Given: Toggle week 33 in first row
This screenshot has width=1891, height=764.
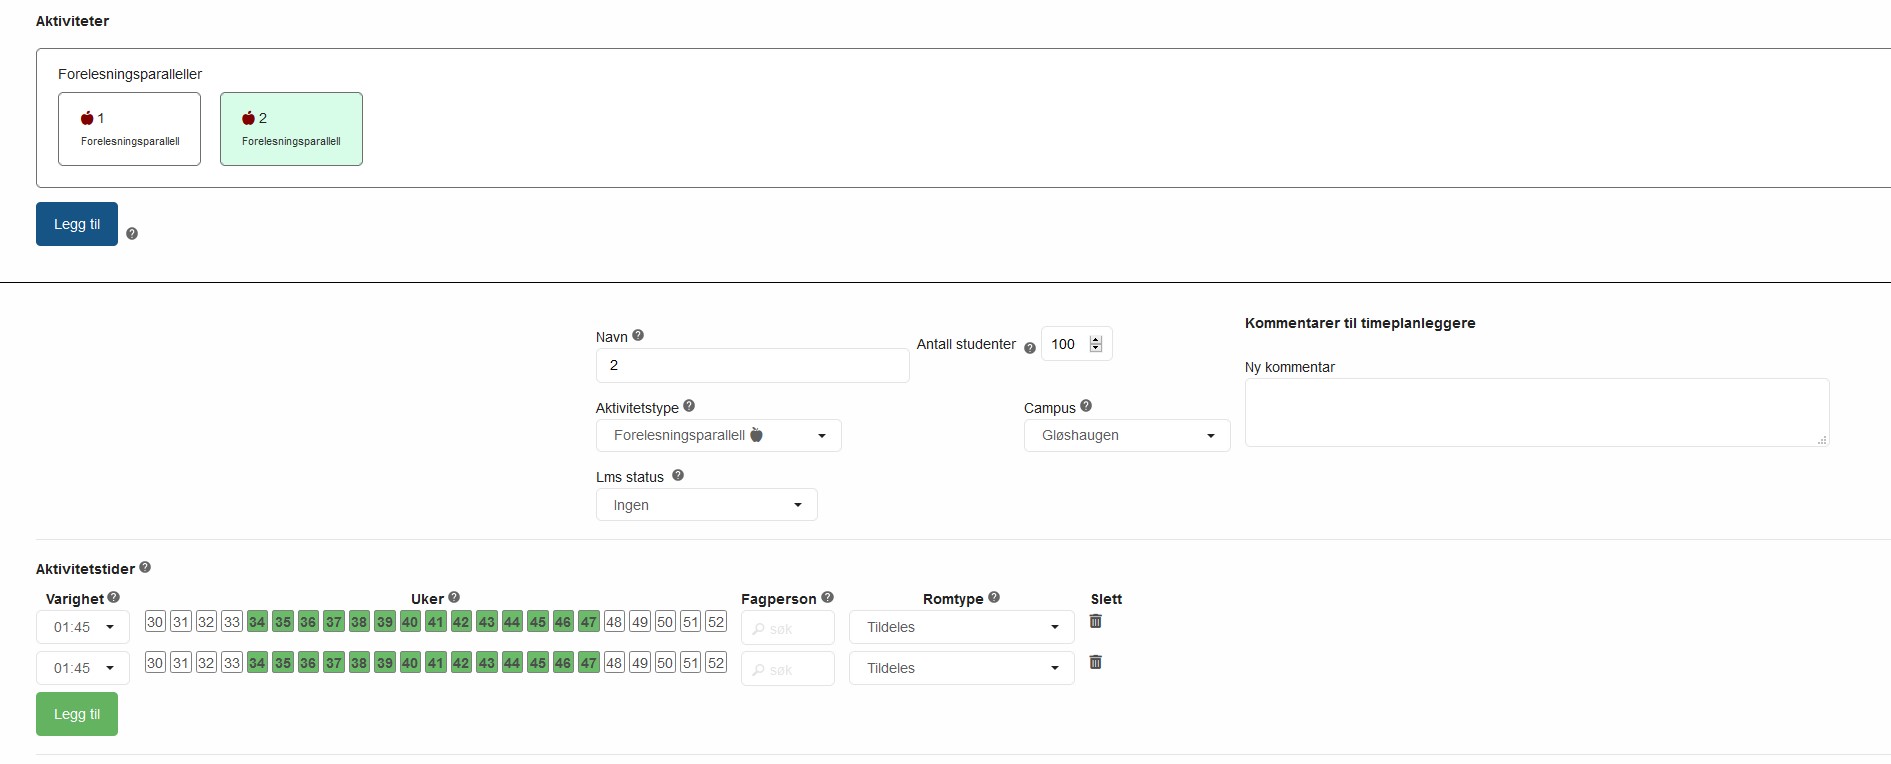Looking at the screenshot, I should [x=232, y=622].
